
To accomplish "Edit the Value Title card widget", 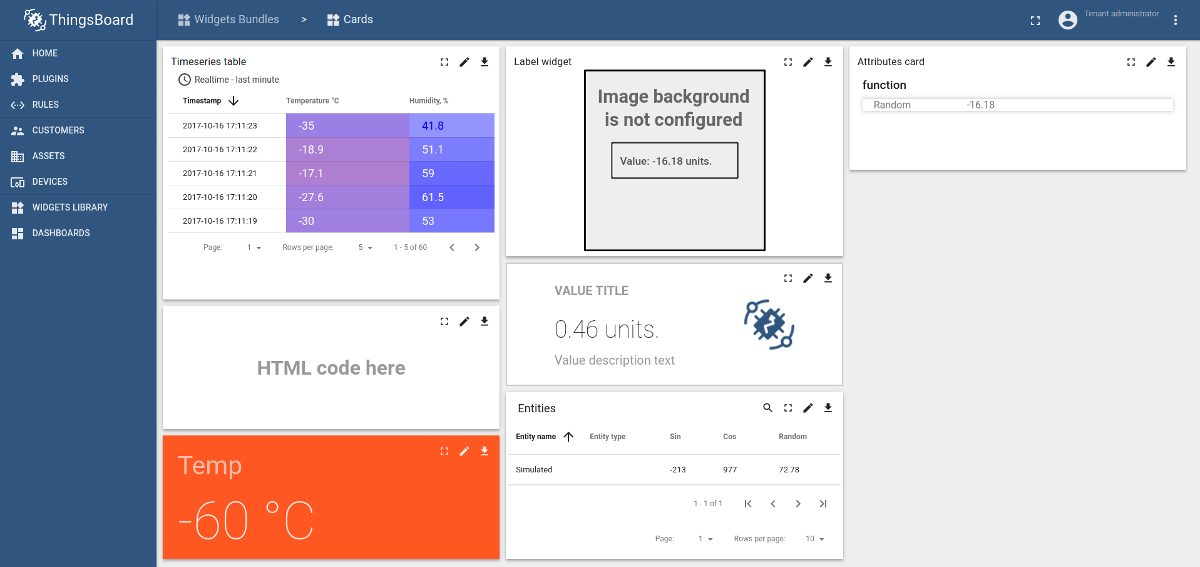I will pos(808,278).
